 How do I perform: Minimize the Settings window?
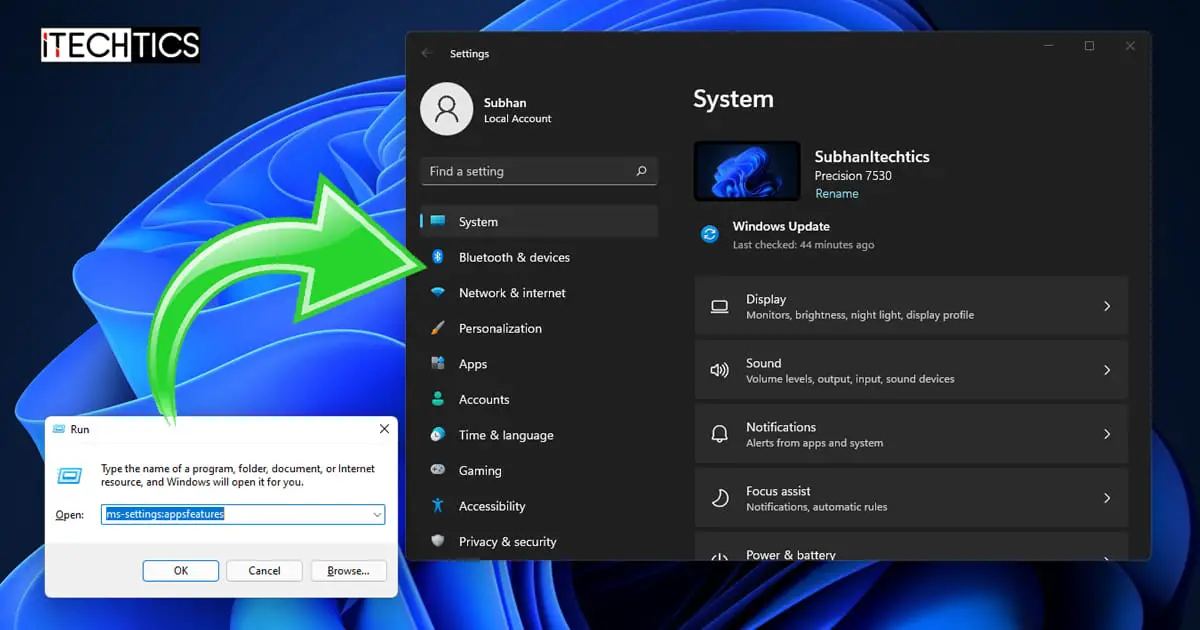tap(1049, 46)
